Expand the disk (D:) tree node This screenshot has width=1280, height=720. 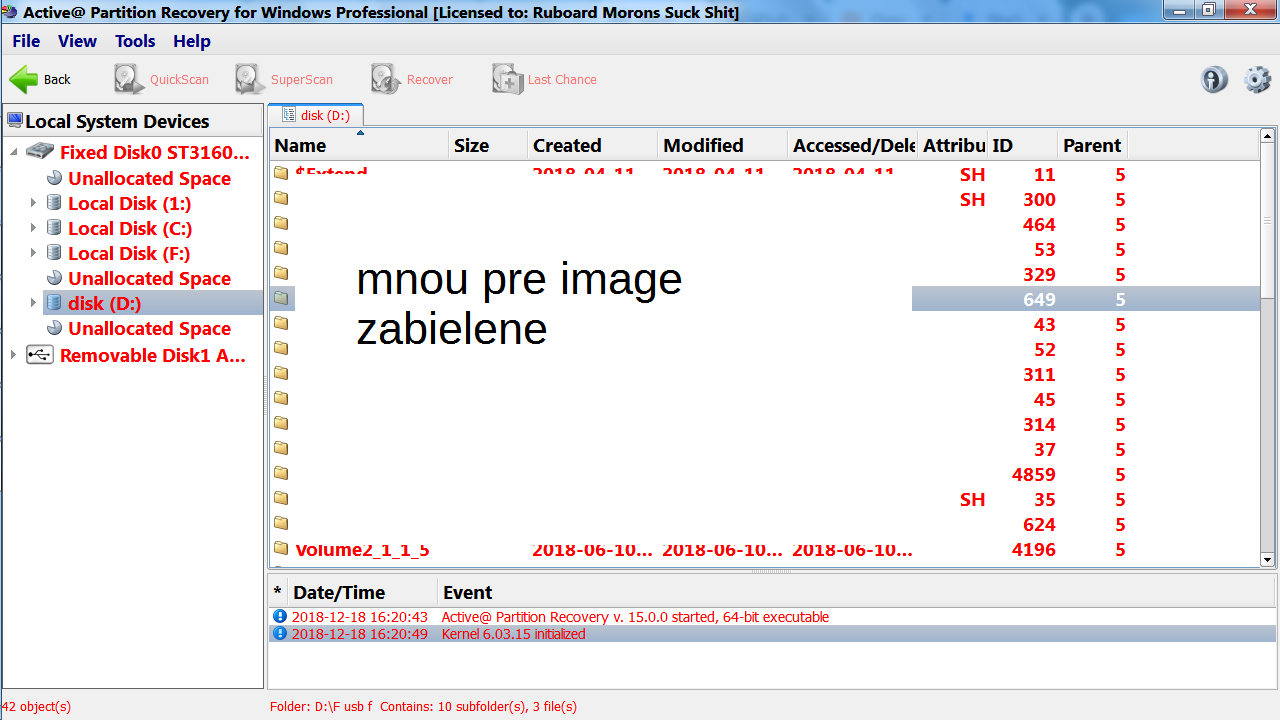[33, 303]
